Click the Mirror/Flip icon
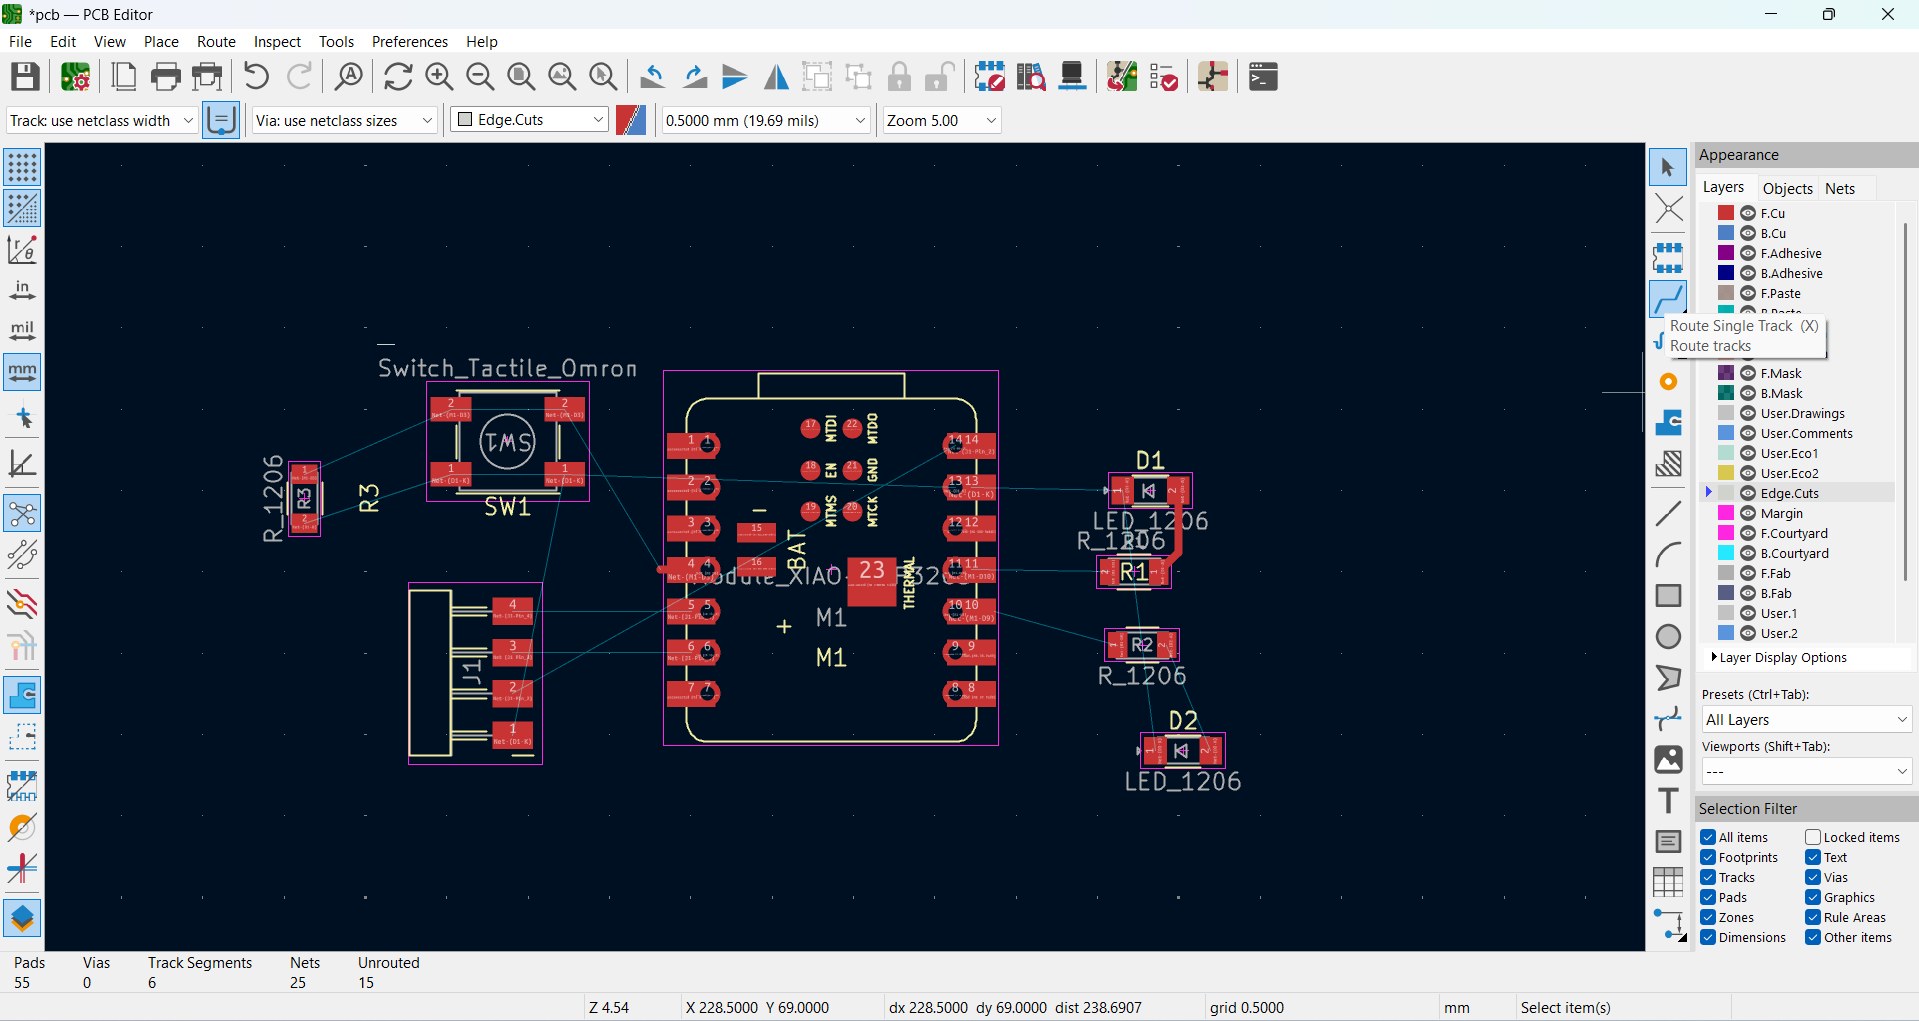The height and width of the screenshot is (1021, 1919). point(776,77)
